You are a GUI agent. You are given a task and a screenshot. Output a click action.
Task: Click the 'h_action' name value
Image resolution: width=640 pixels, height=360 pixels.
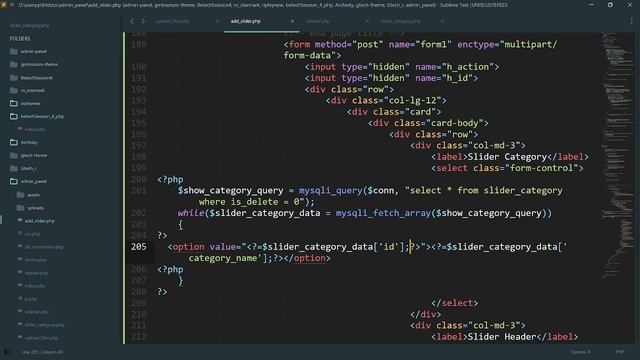click(x=468, y=67)
